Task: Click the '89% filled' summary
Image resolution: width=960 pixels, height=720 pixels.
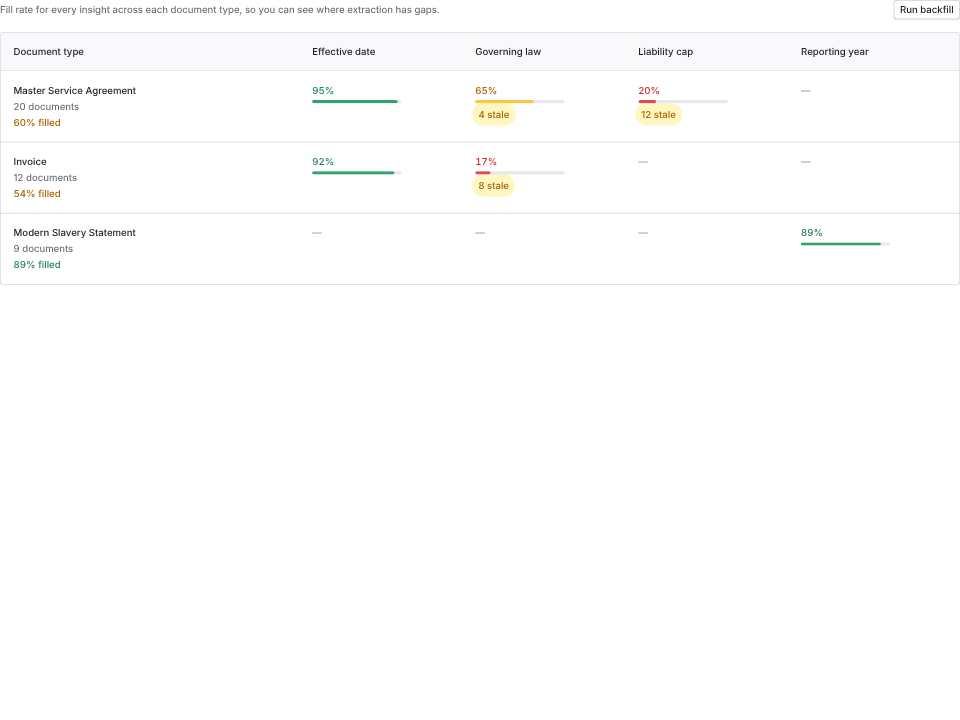Action: pyautogui.click(x=37, y=264)
